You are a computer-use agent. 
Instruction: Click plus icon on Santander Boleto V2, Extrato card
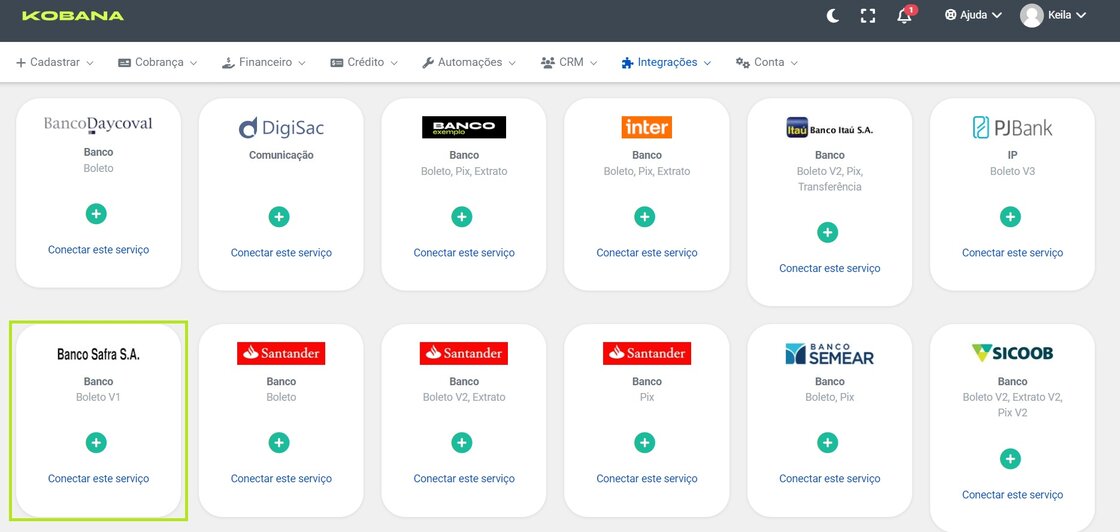(462, 443)
